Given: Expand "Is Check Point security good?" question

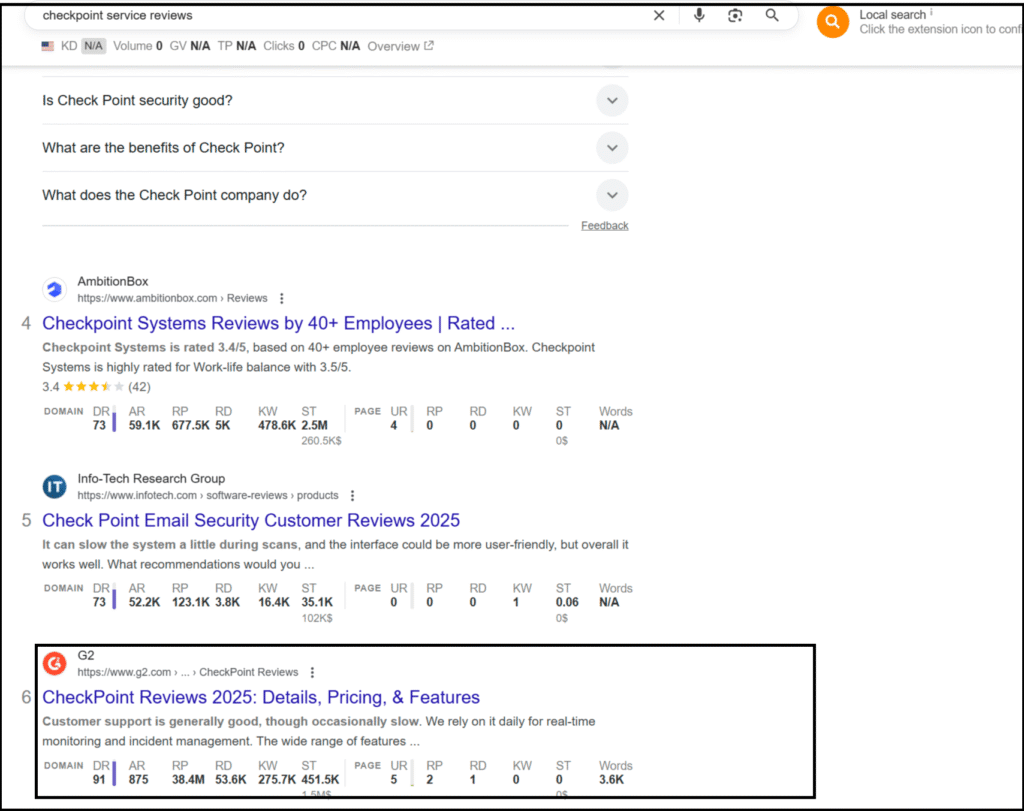Looking at the screenshot, I should point(612,100).
